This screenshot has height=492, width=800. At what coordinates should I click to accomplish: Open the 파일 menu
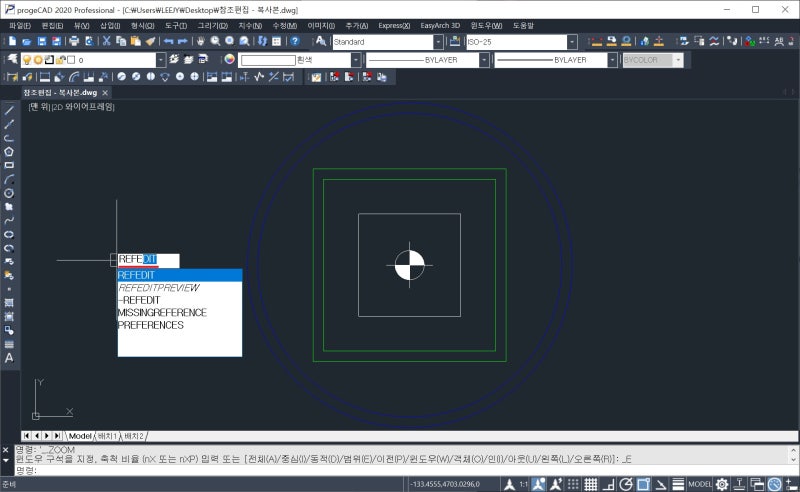(20, 26)
